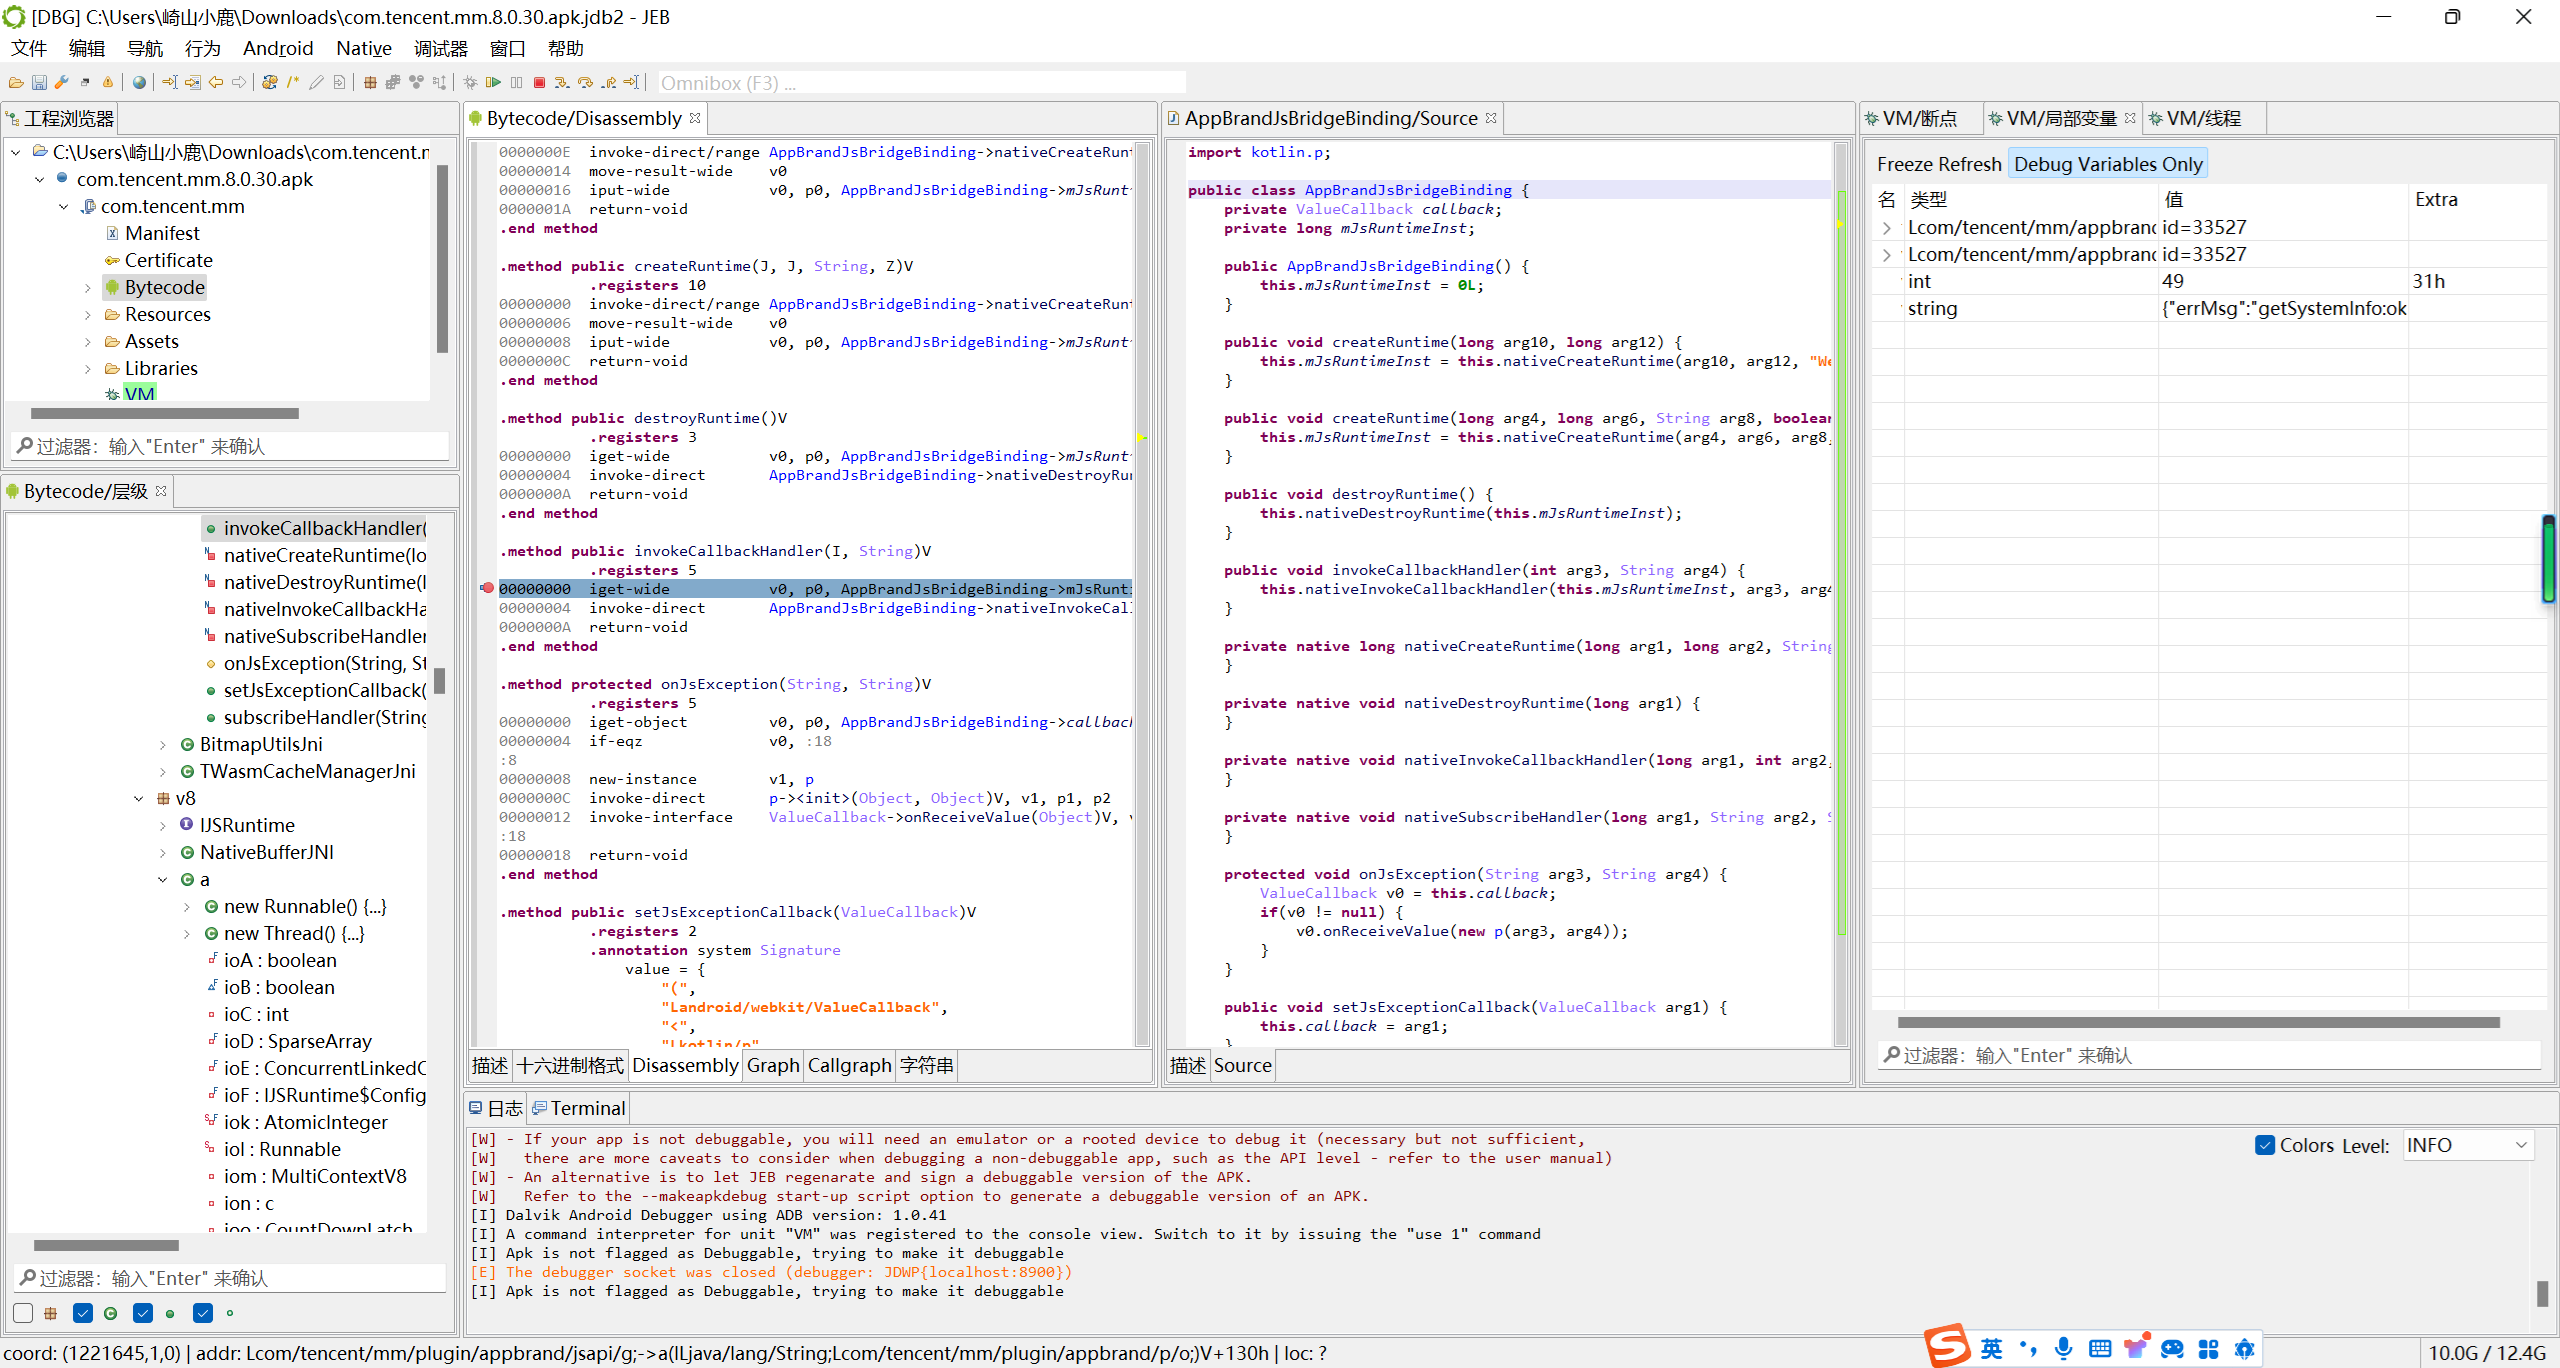Viewport: 2560px width, 1368px height.
Task: Open a file with the folder toolbar icon
Action: tap(16, 82)
